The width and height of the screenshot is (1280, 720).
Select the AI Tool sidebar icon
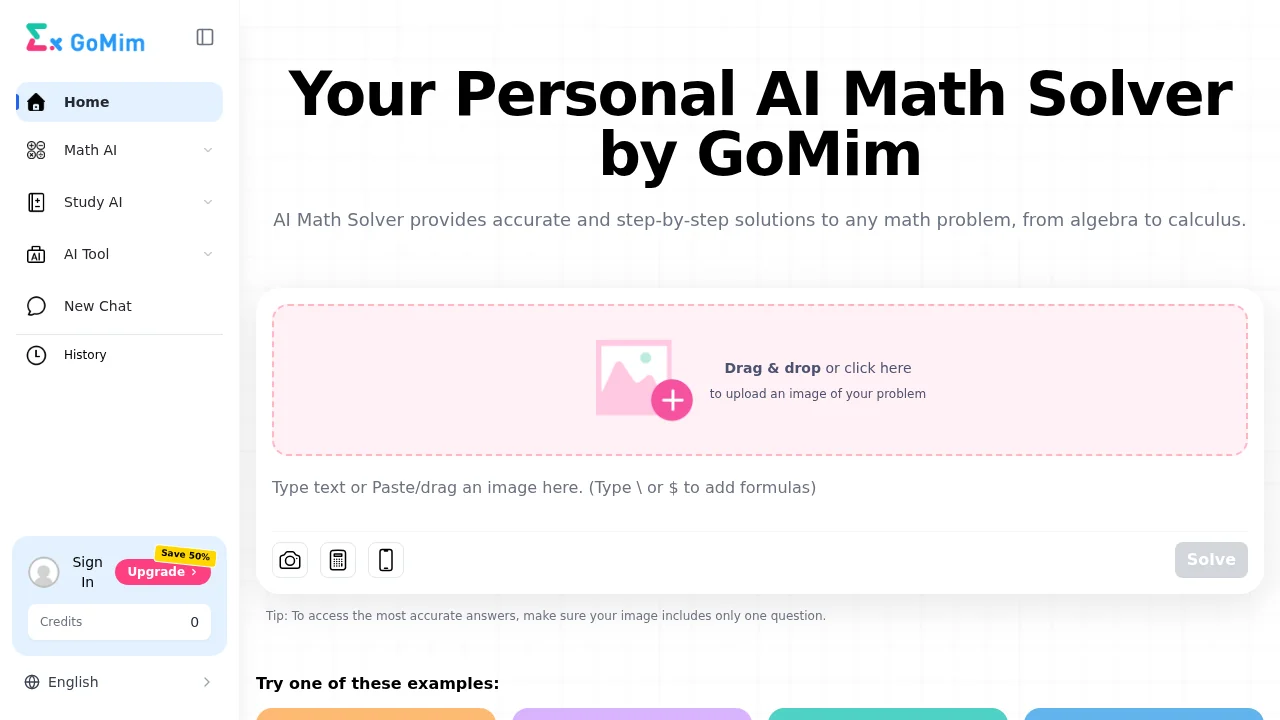(36, 254)
